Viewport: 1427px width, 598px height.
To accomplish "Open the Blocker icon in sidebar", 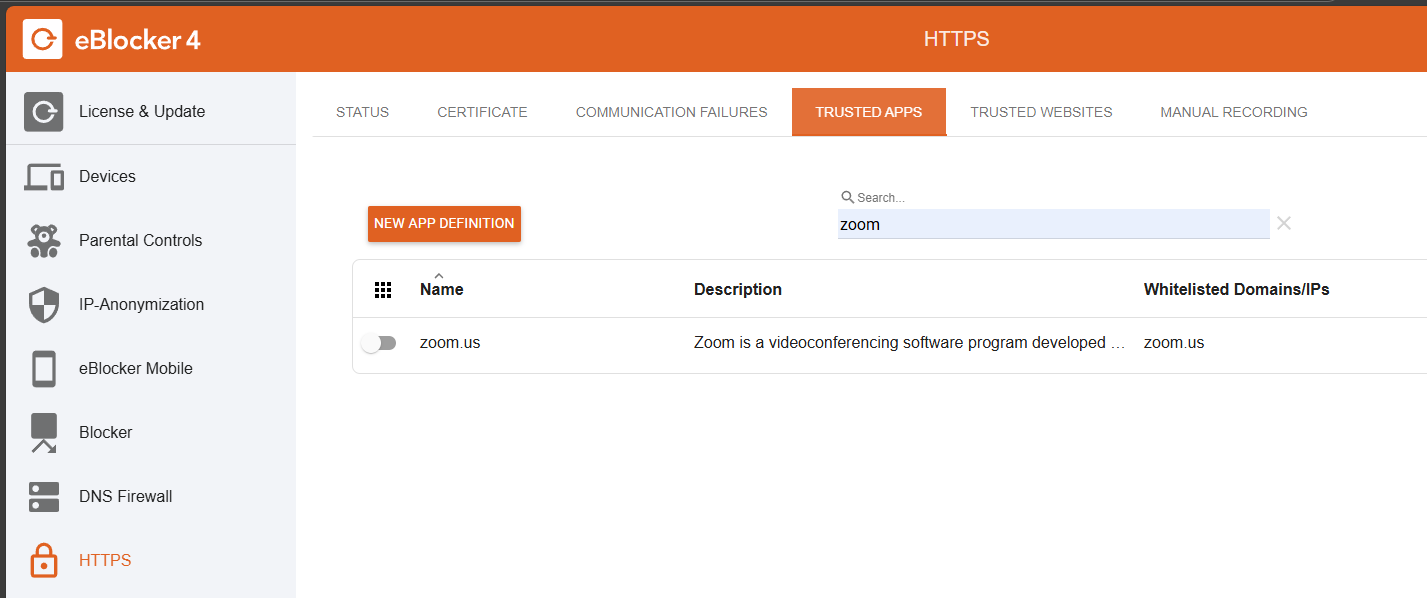I will tap(44, 433).
